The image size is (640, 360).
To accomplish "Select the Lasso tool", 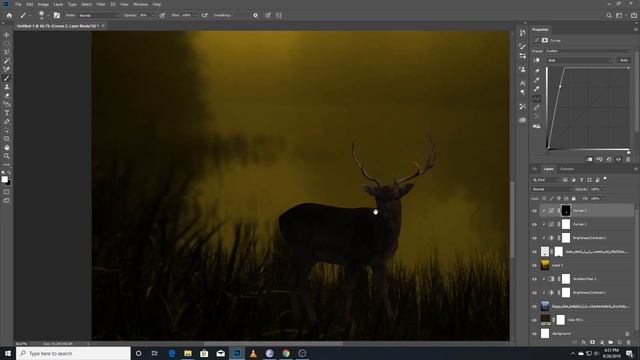I will (7, 52).
